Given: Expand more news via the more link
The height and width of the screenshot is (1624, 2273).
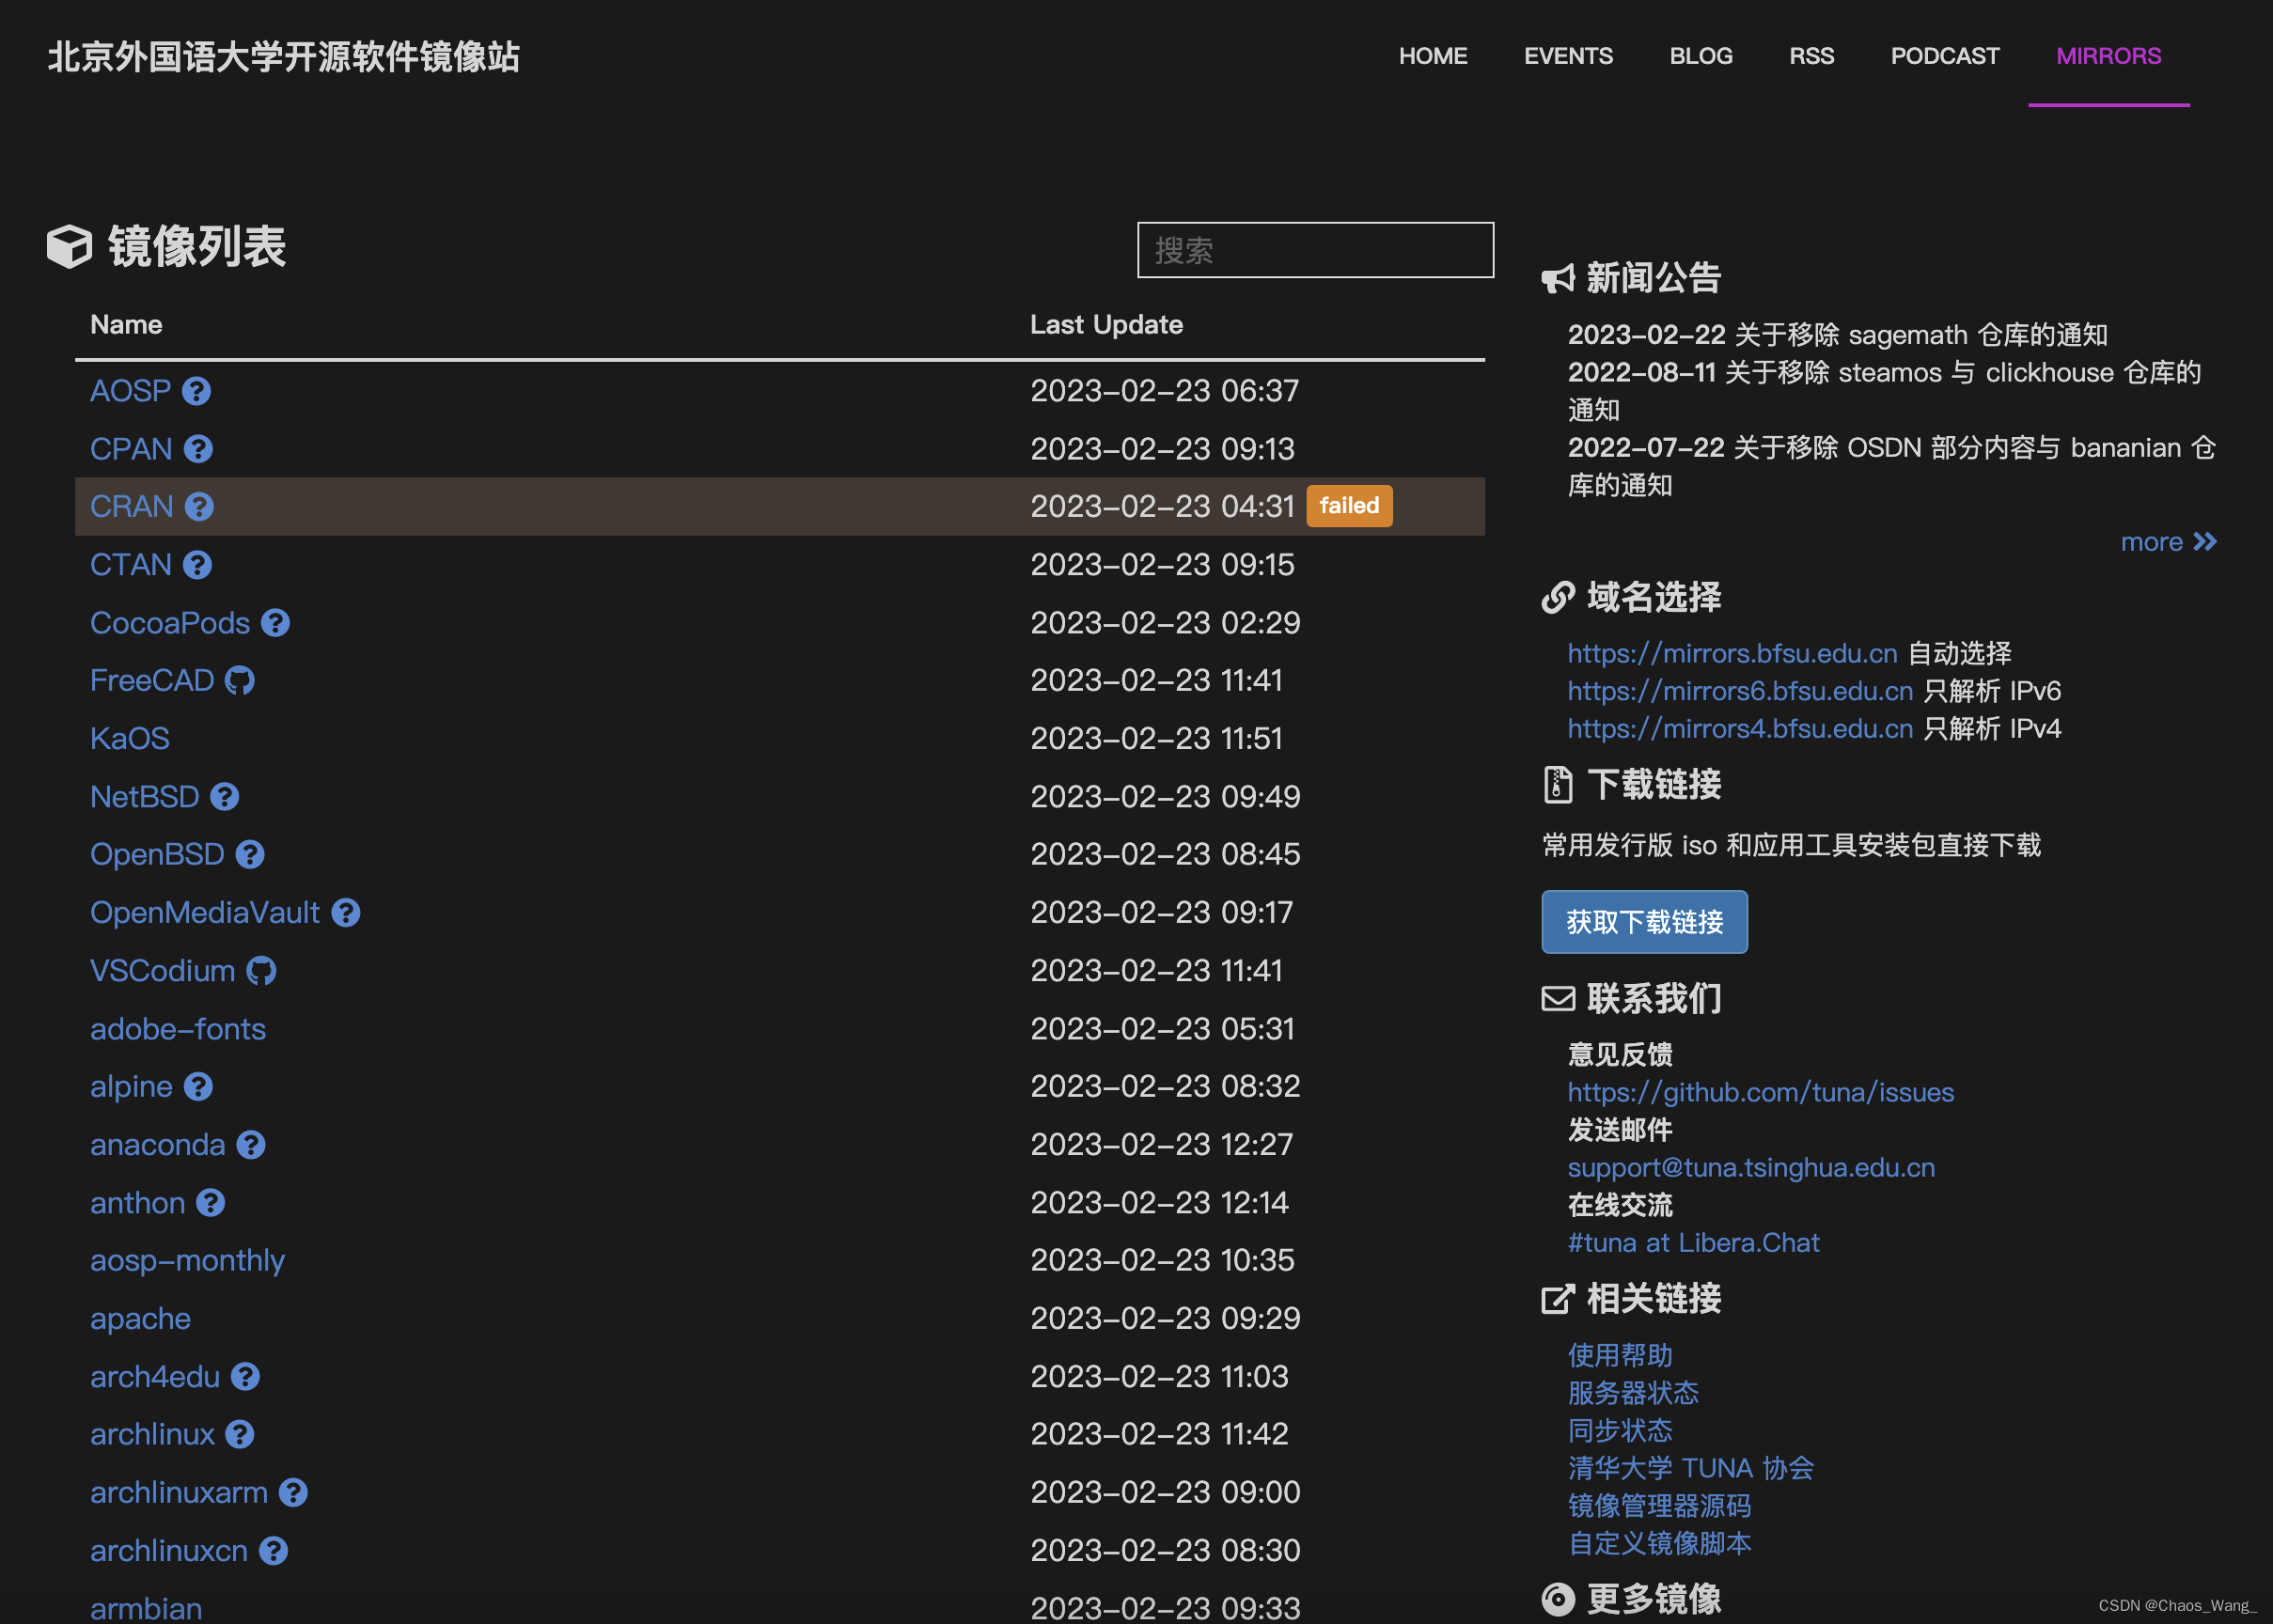Looking at the screenshot, I should pos(2166,542).
